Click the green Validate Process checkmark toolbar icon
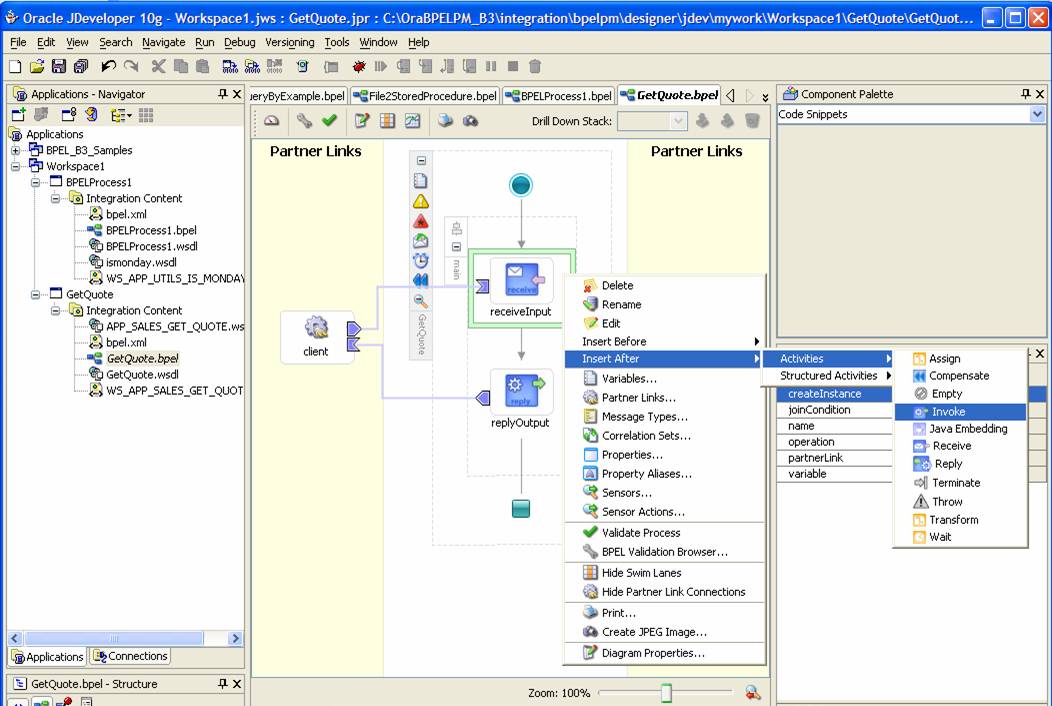The image size is (1052, 706). pos(329,121)
